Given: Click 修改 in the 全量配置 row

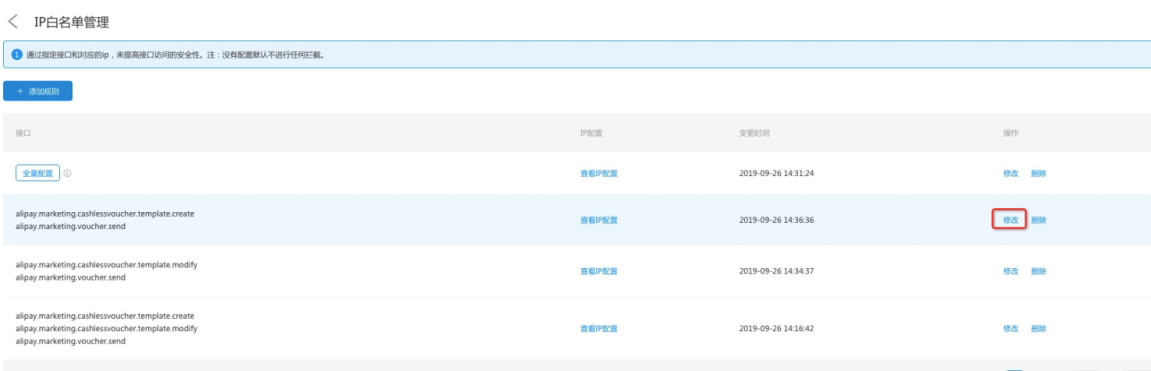Looking at the screenshot, I should click(1011, 174).
